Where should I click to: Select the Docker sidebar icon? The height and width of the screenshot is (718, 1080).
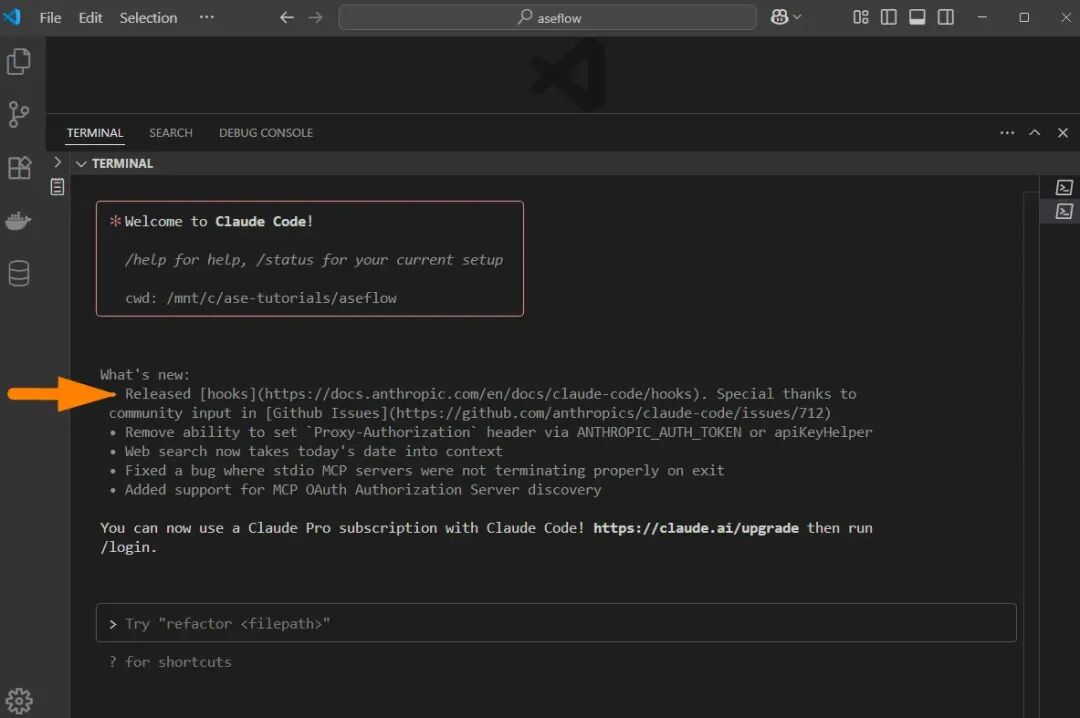pos(19,220)
